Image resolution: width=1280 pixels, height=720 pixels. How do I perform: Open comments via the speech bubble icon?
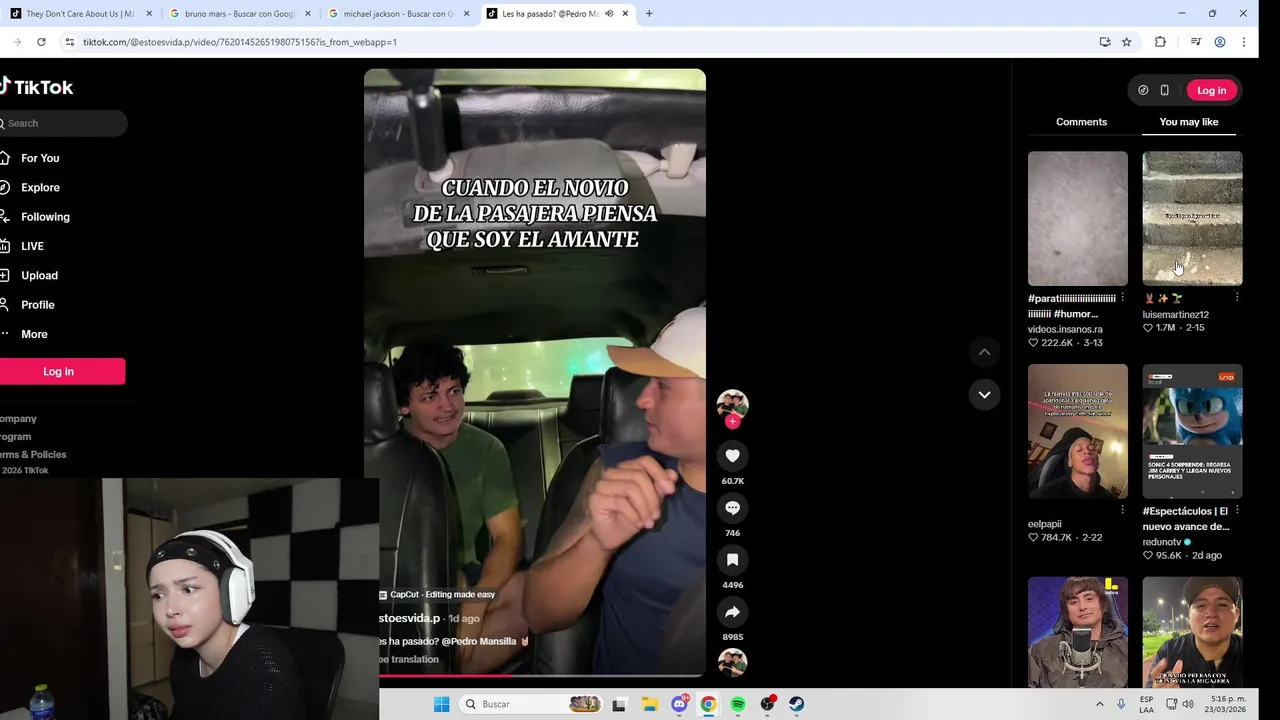(732, 508)
